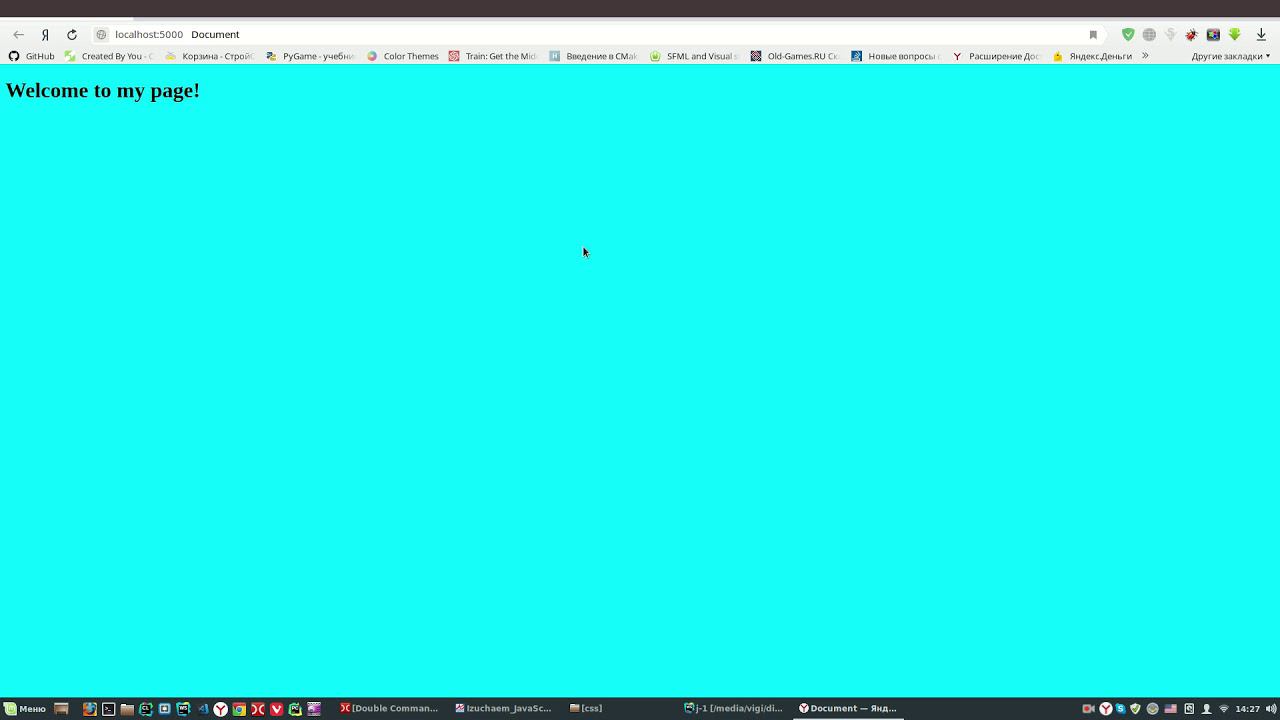Open the 14:27 clock calendar
The width and height of the screenshot is (1280, 720).
(1248, 708)
